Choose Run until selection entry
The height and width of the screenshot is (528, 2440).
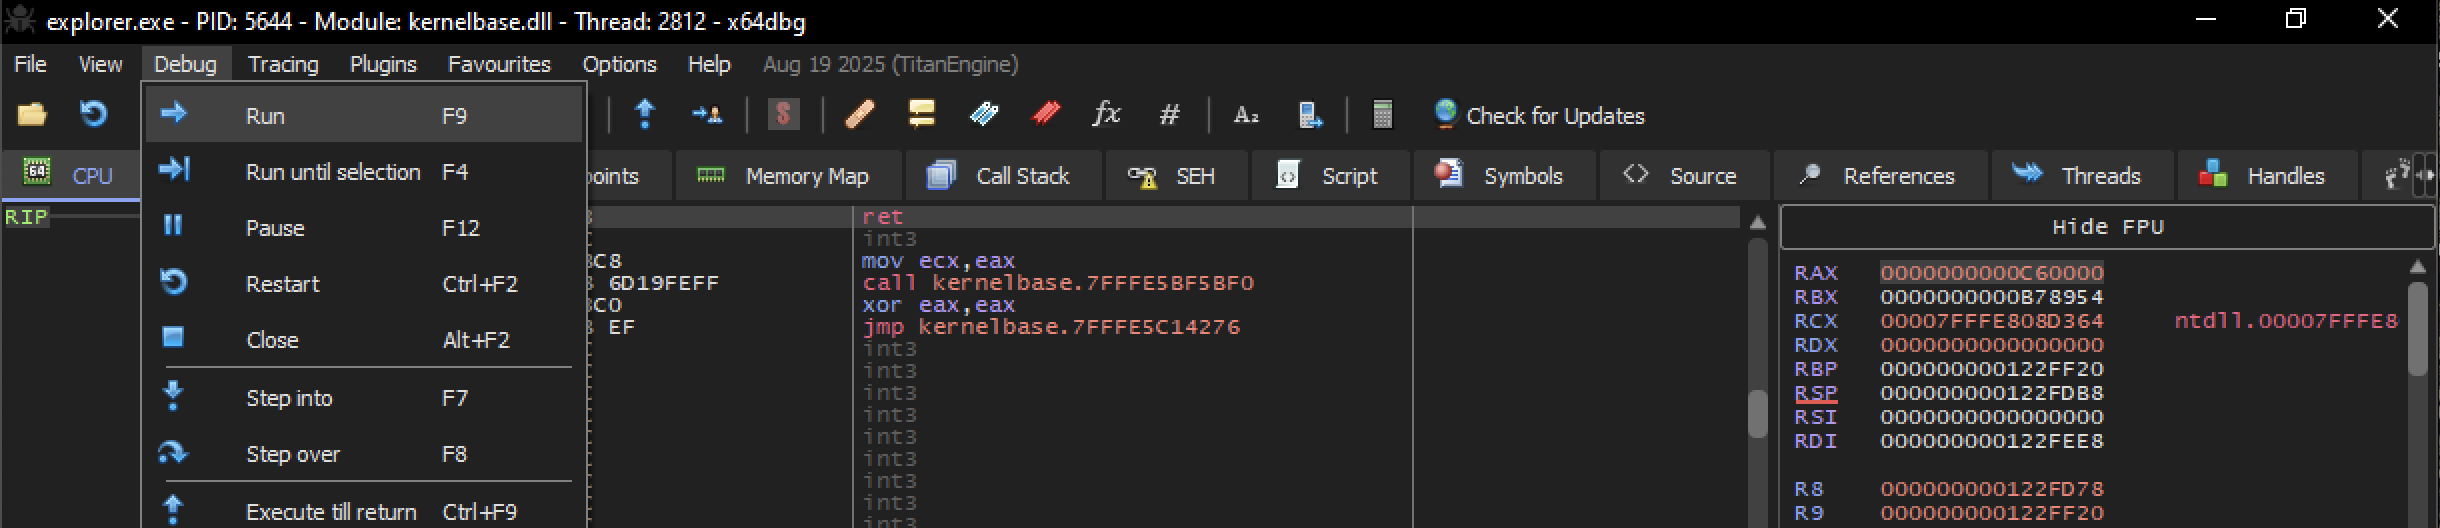click(364, 171)
